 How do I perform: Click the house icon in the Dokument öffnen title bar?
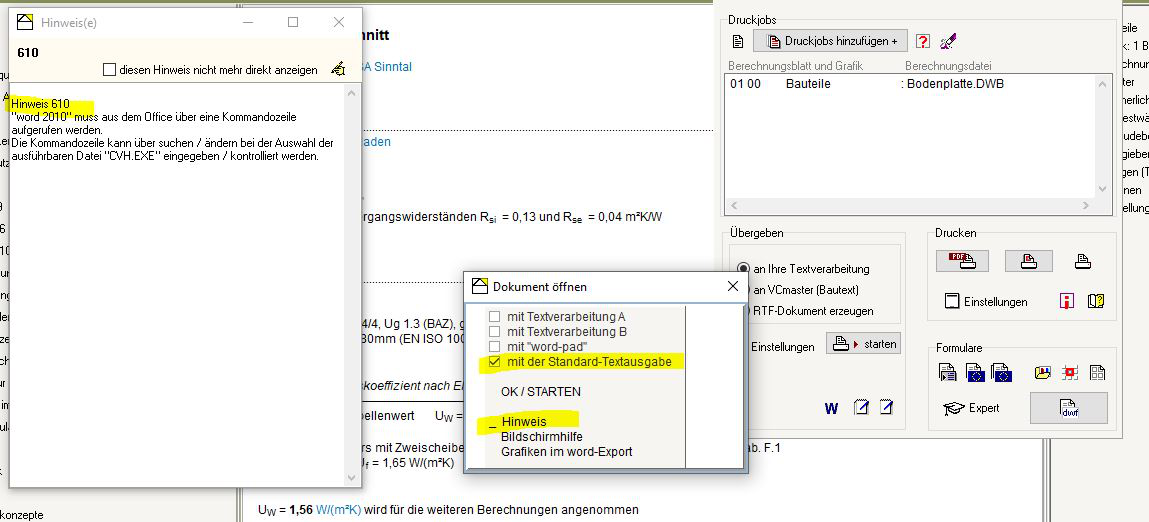[480, 286]
